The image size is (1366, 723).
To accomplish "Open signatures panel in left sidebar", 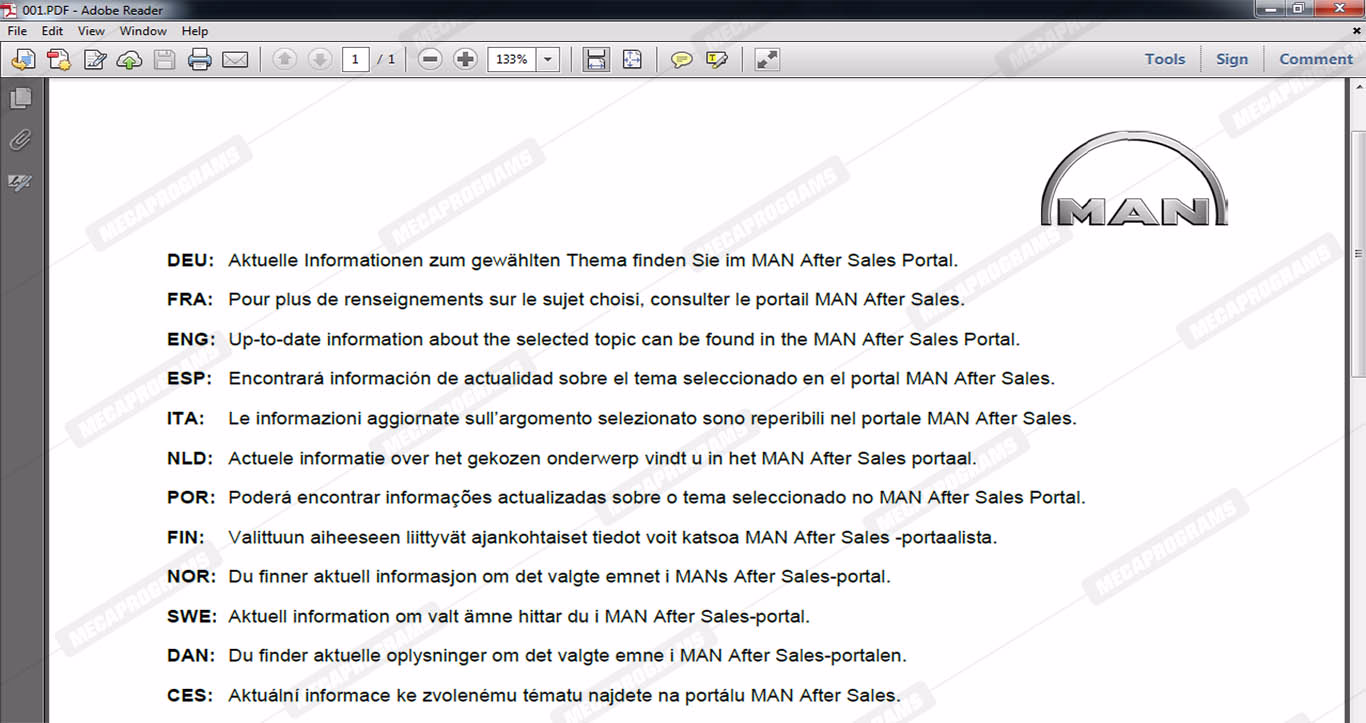I will [20, 182].
